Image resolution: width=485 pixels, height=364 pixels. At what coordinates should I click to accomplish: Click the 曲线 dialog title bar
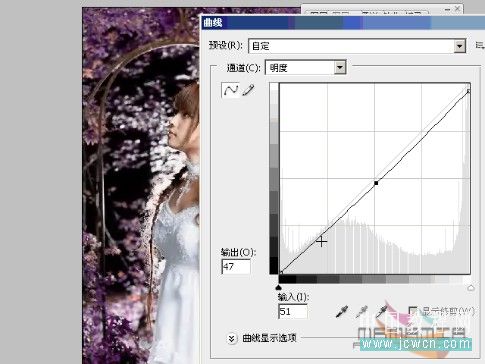[x=343, y=23]
